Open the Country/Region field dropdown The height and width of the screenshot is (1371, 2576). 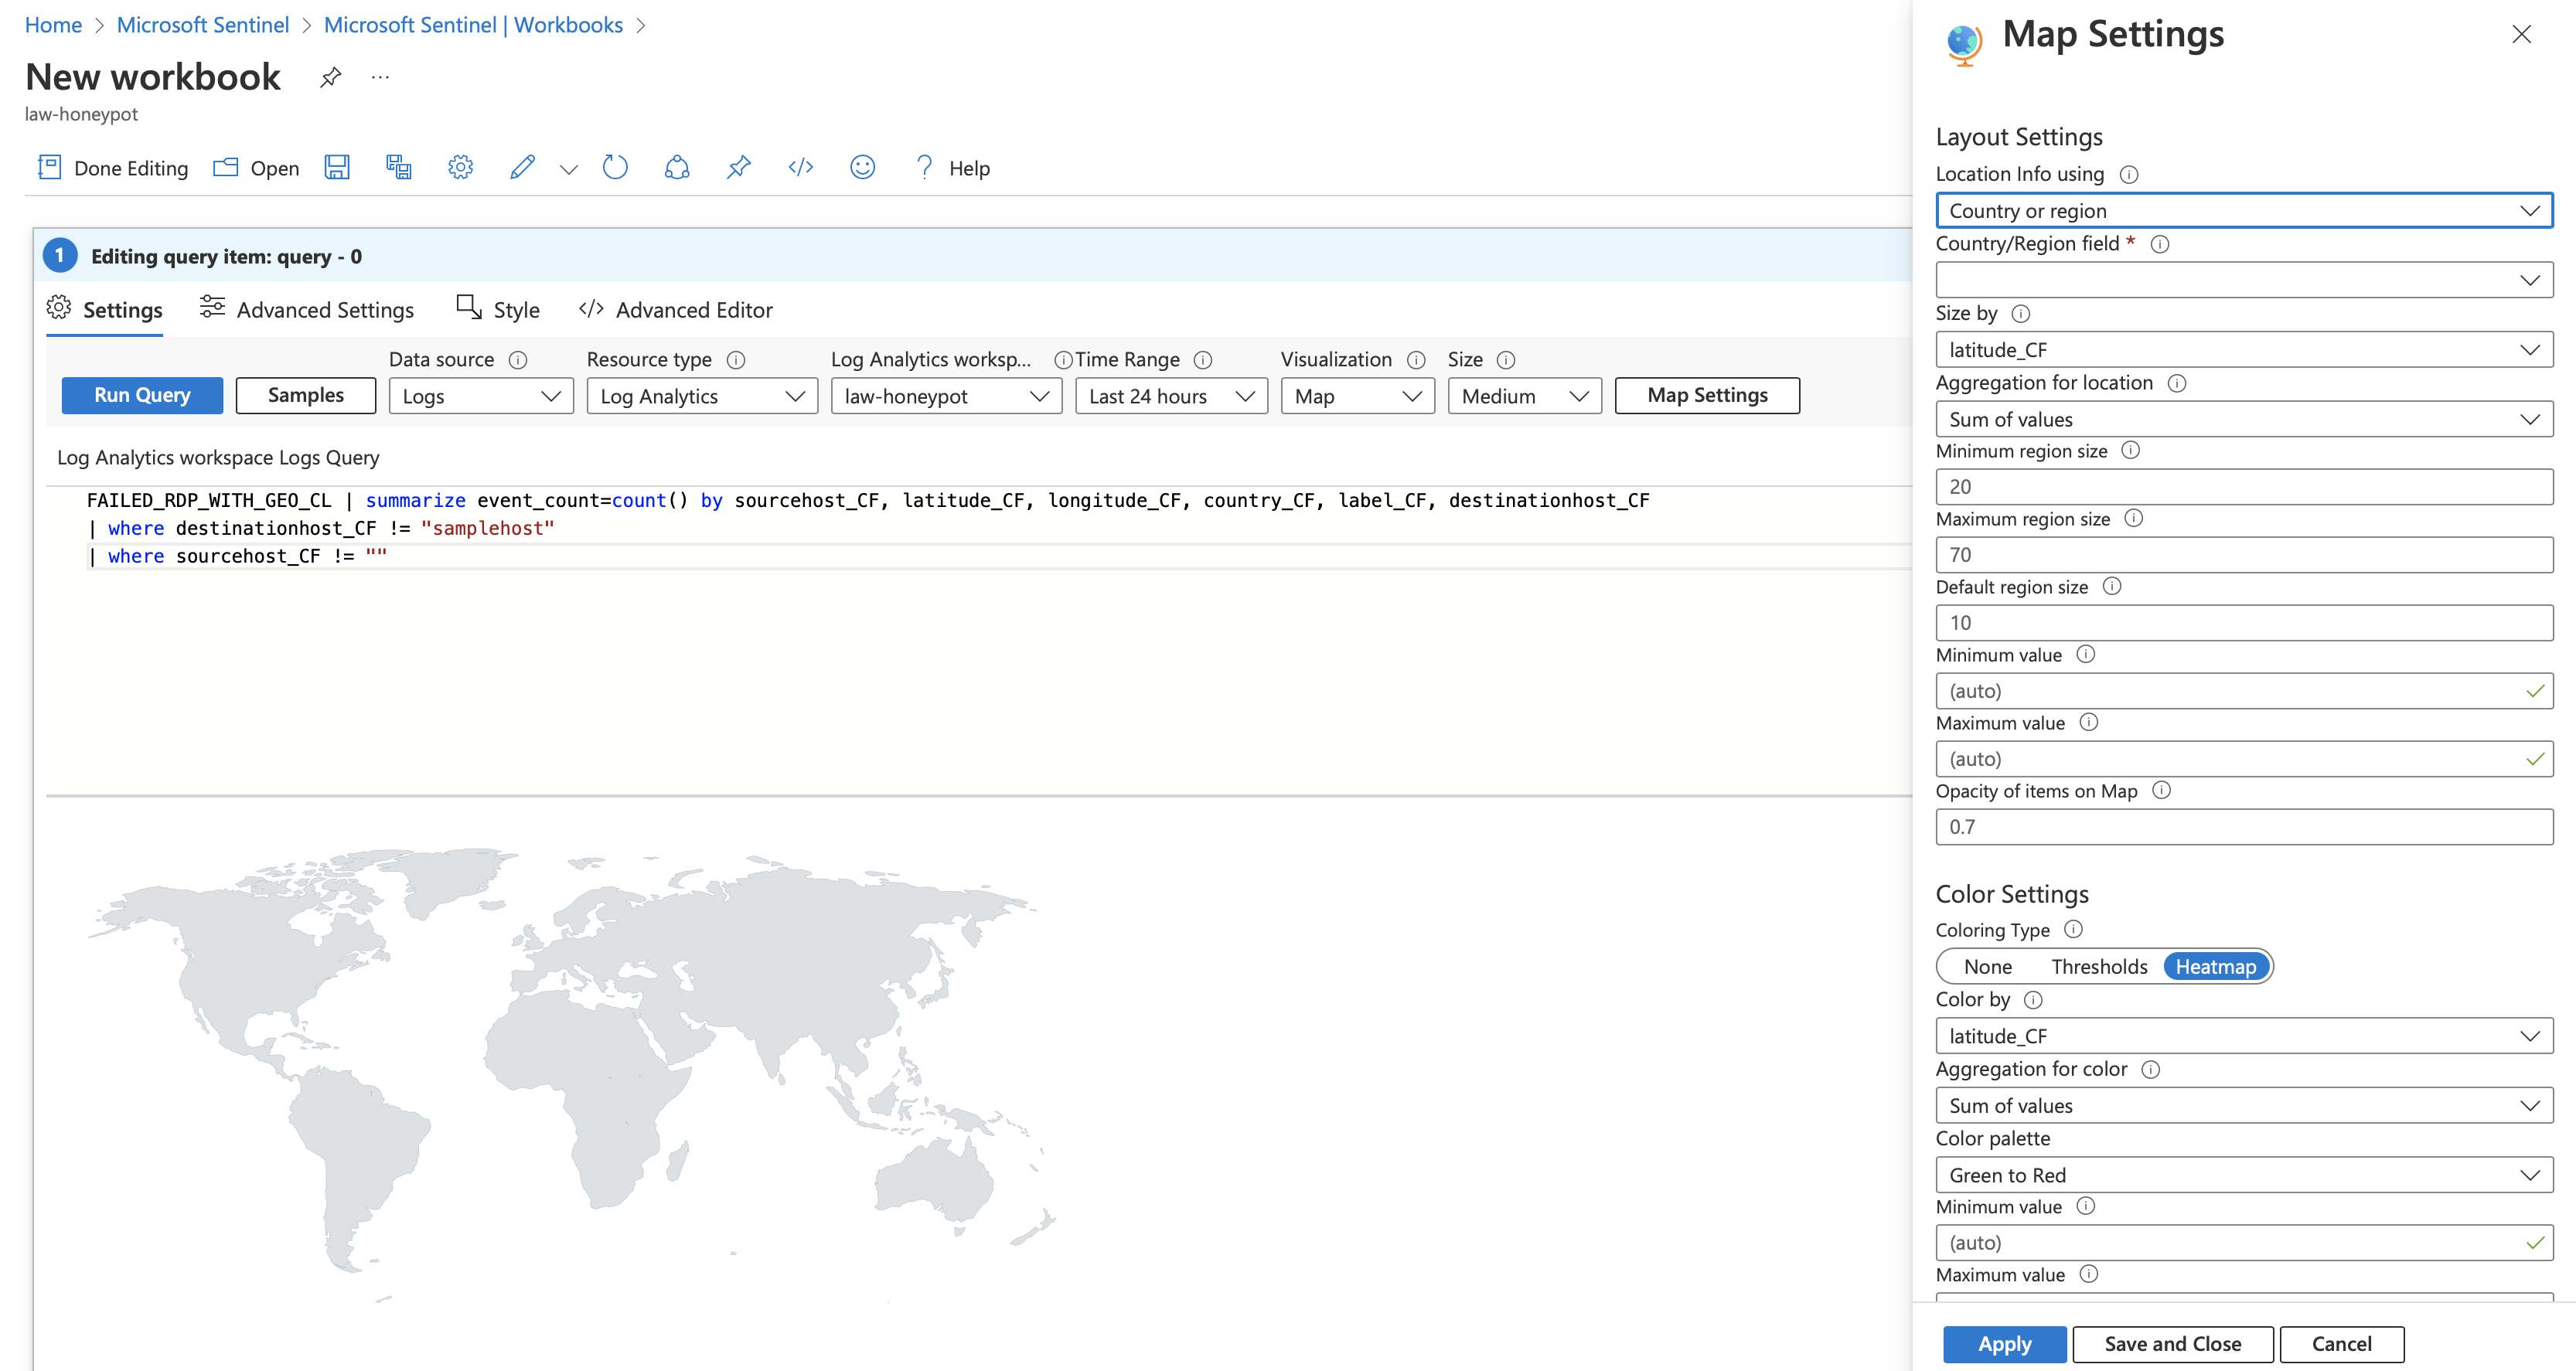[2244, 280]
